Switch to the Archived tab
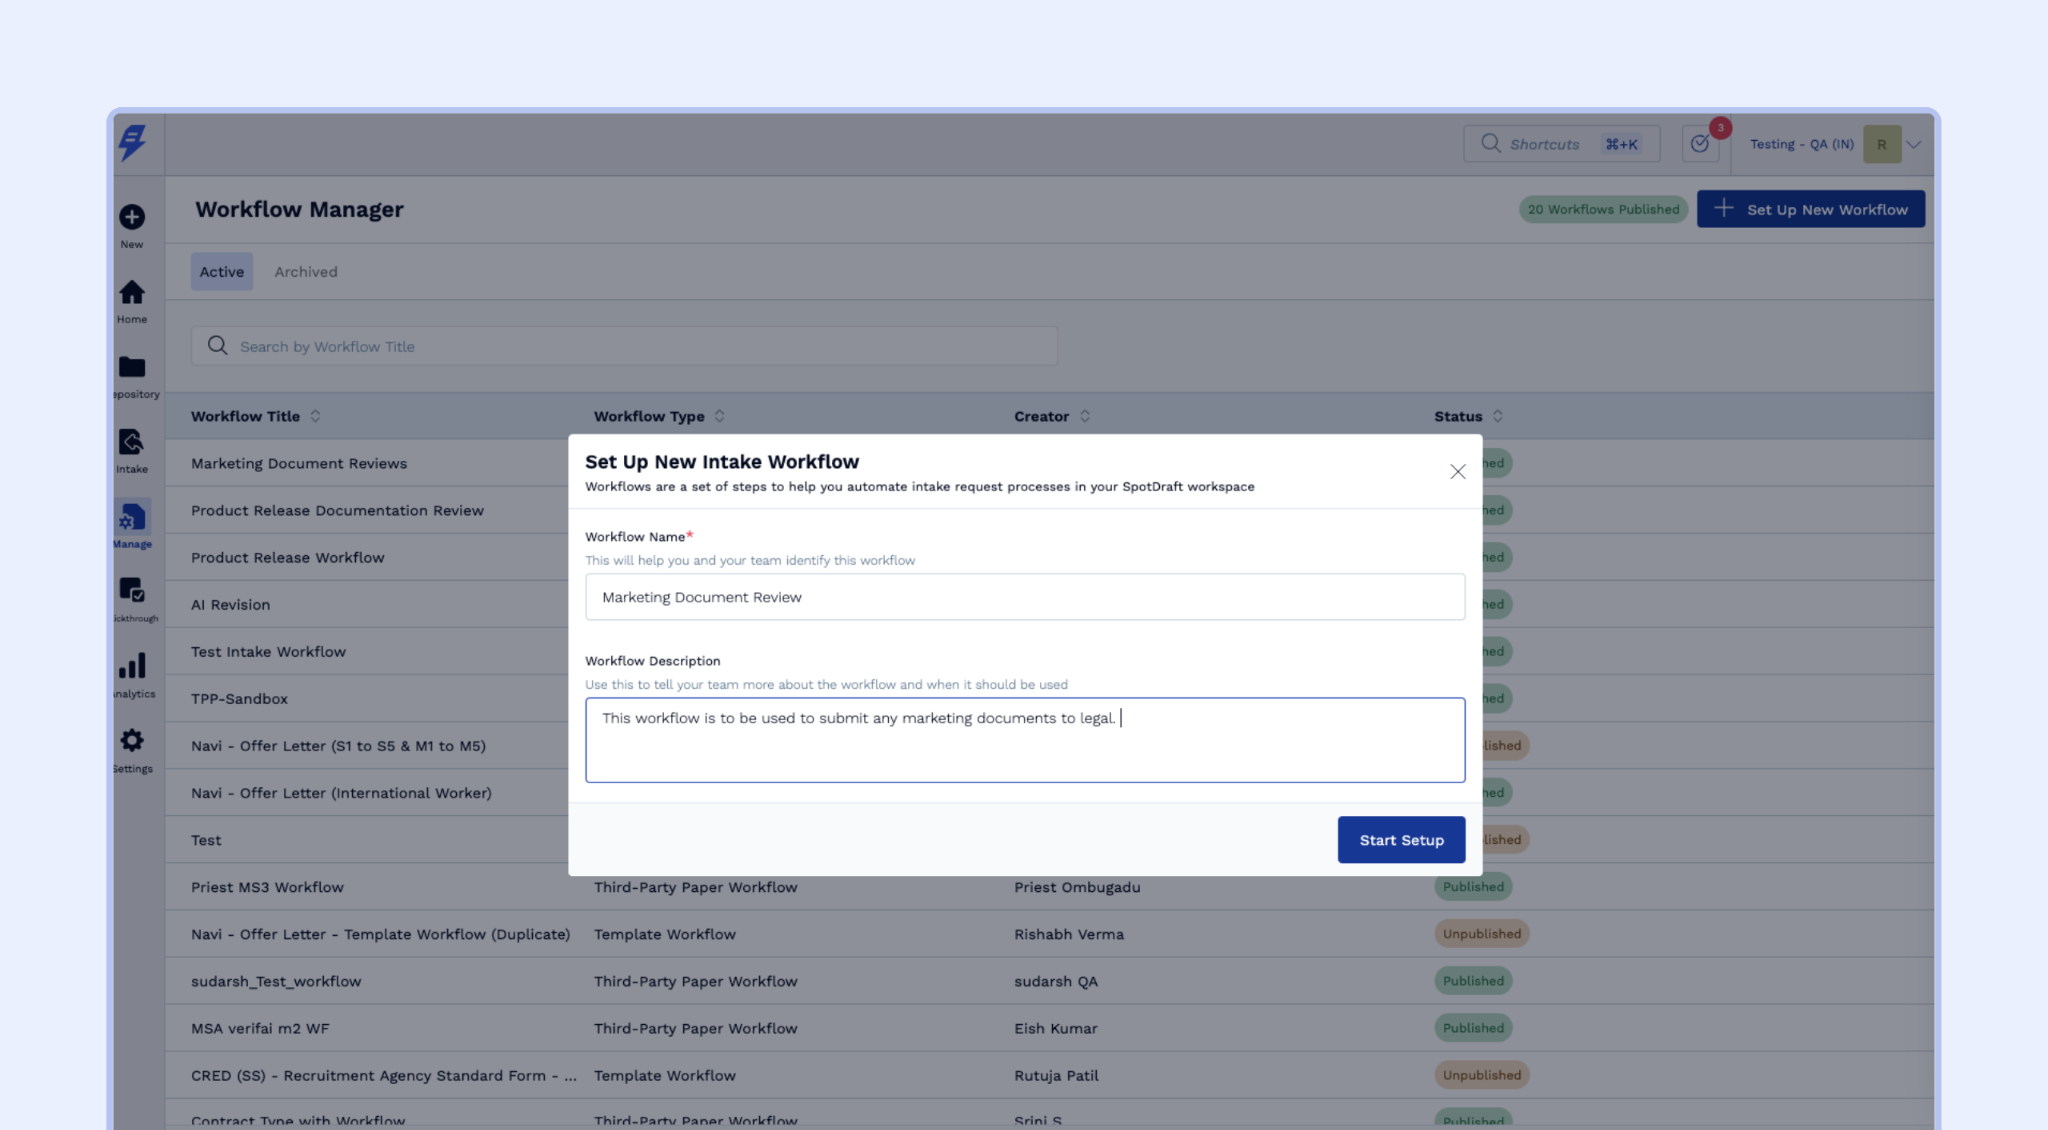Image resolution: width=2048 pixels, height=1130 pixels. point(306,272)
